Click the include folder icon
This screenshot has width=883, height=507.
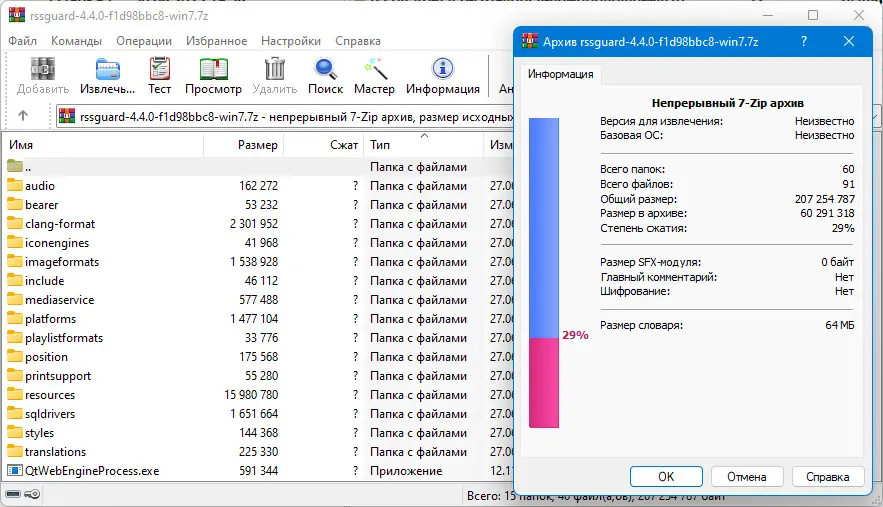15,281
